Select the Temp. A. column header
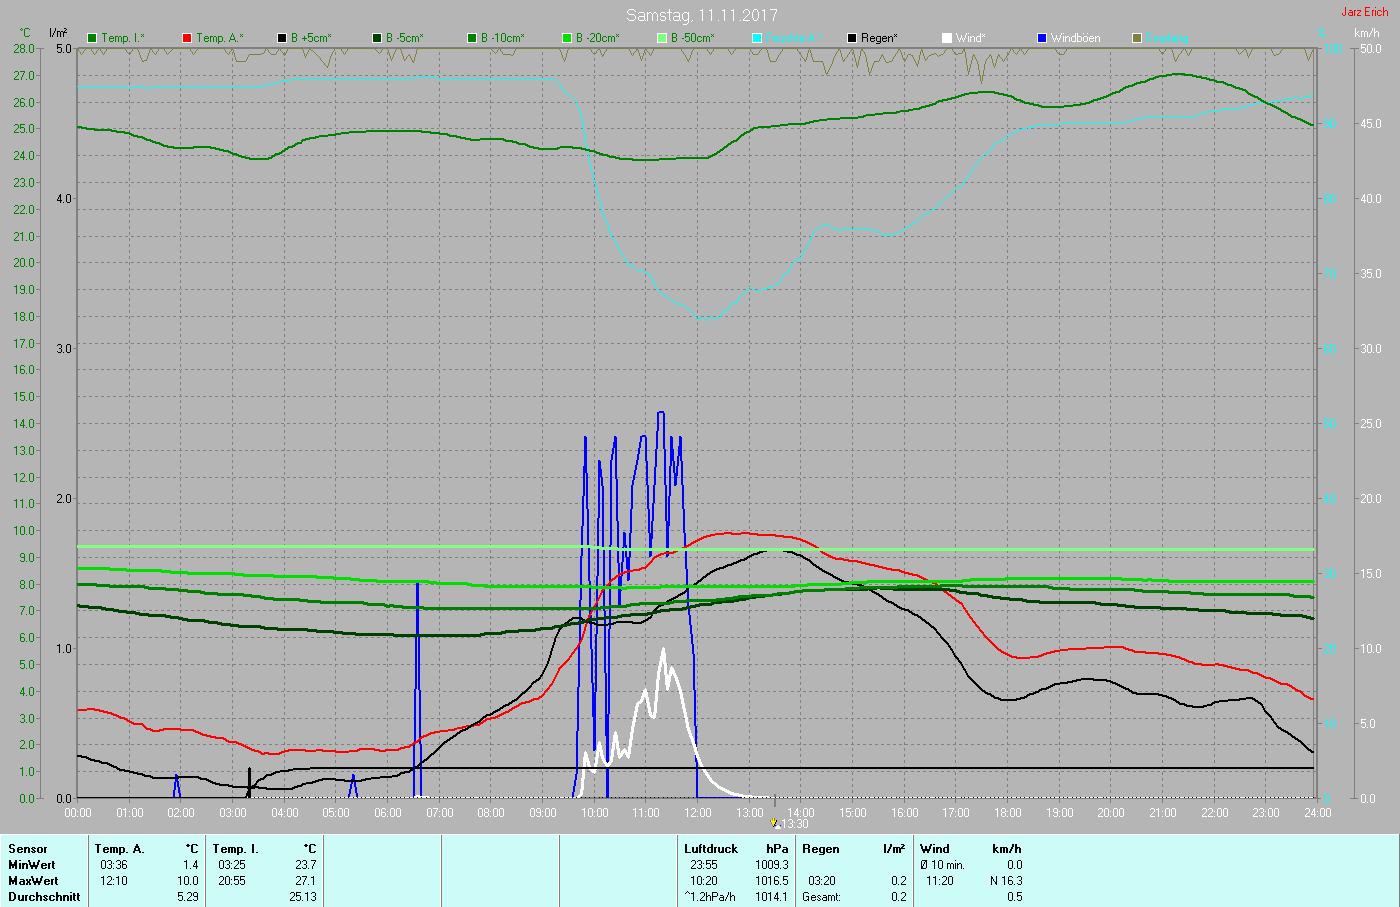This screenshot has height=907, width=1400. [x=119, y=849]
